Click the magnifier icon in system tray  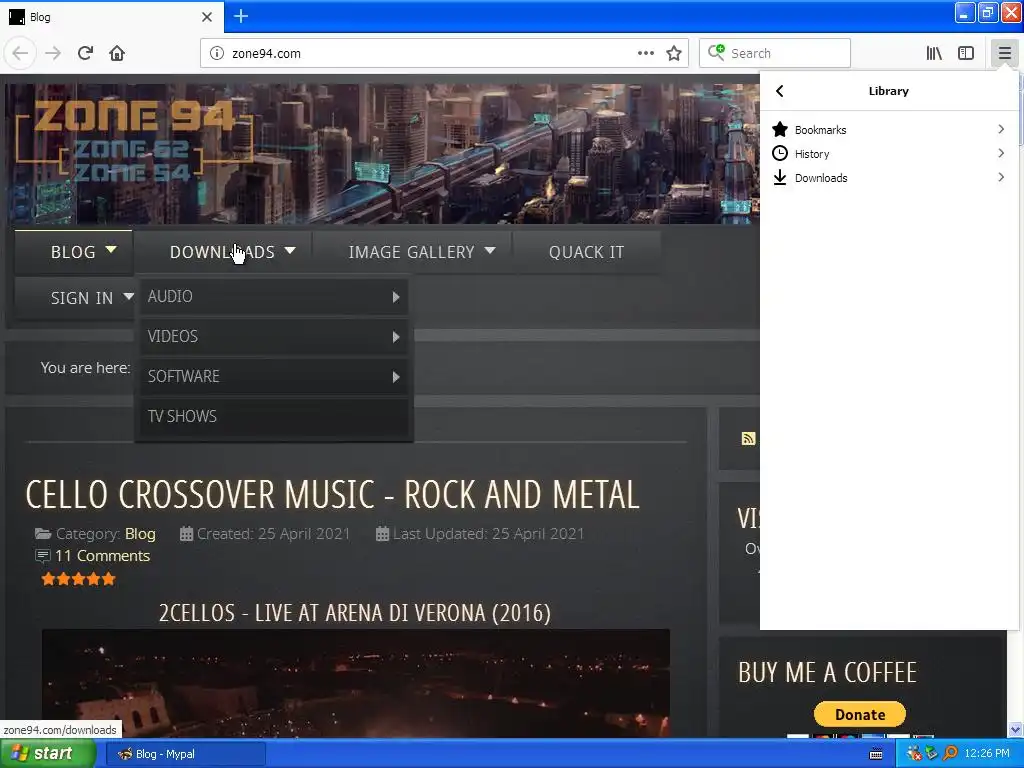pos(951,753)
